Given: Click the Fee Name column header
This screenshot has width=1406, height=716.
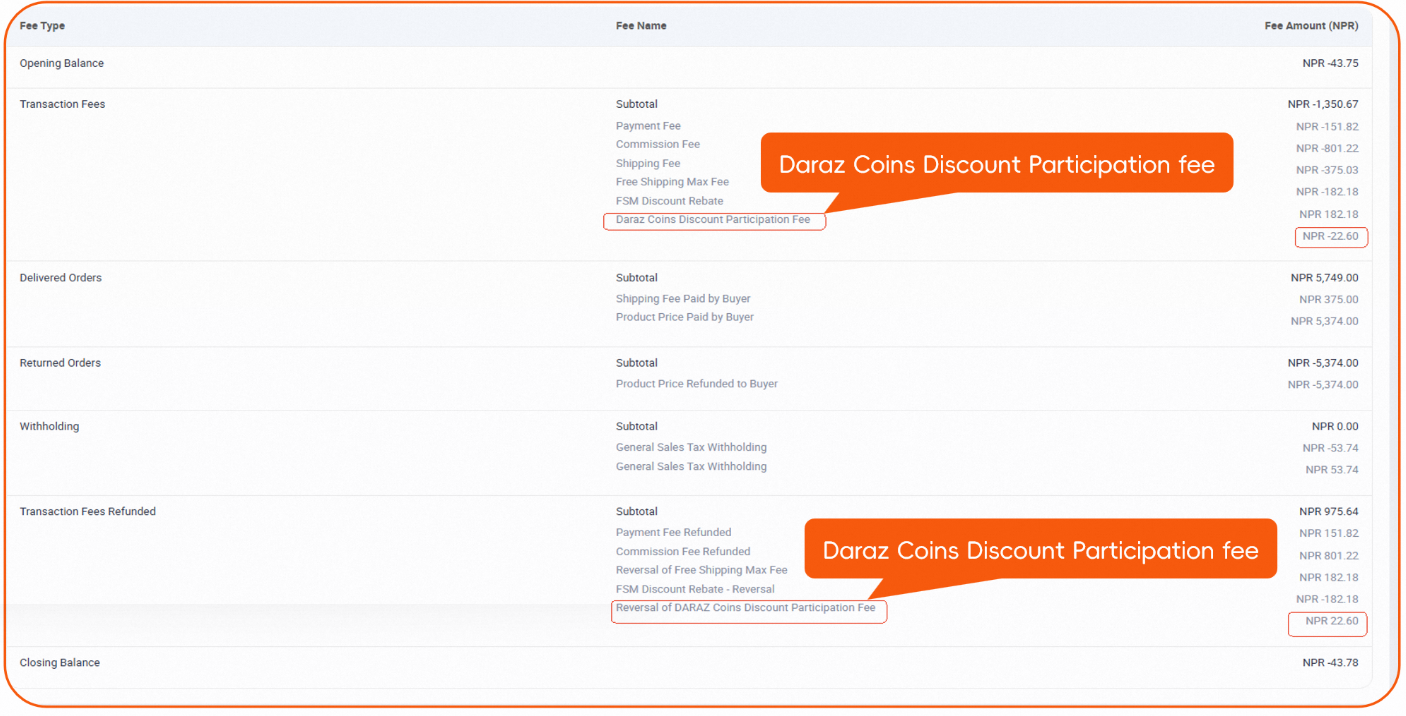Looking at the screenshot, I should [641, 26].
